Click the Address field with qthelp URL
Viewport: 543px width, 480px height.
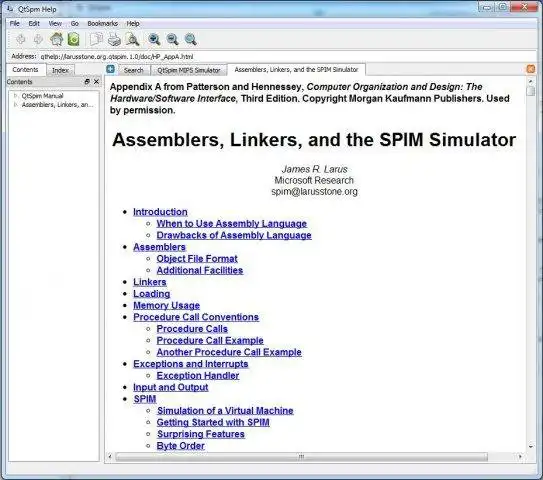point(287,56)
